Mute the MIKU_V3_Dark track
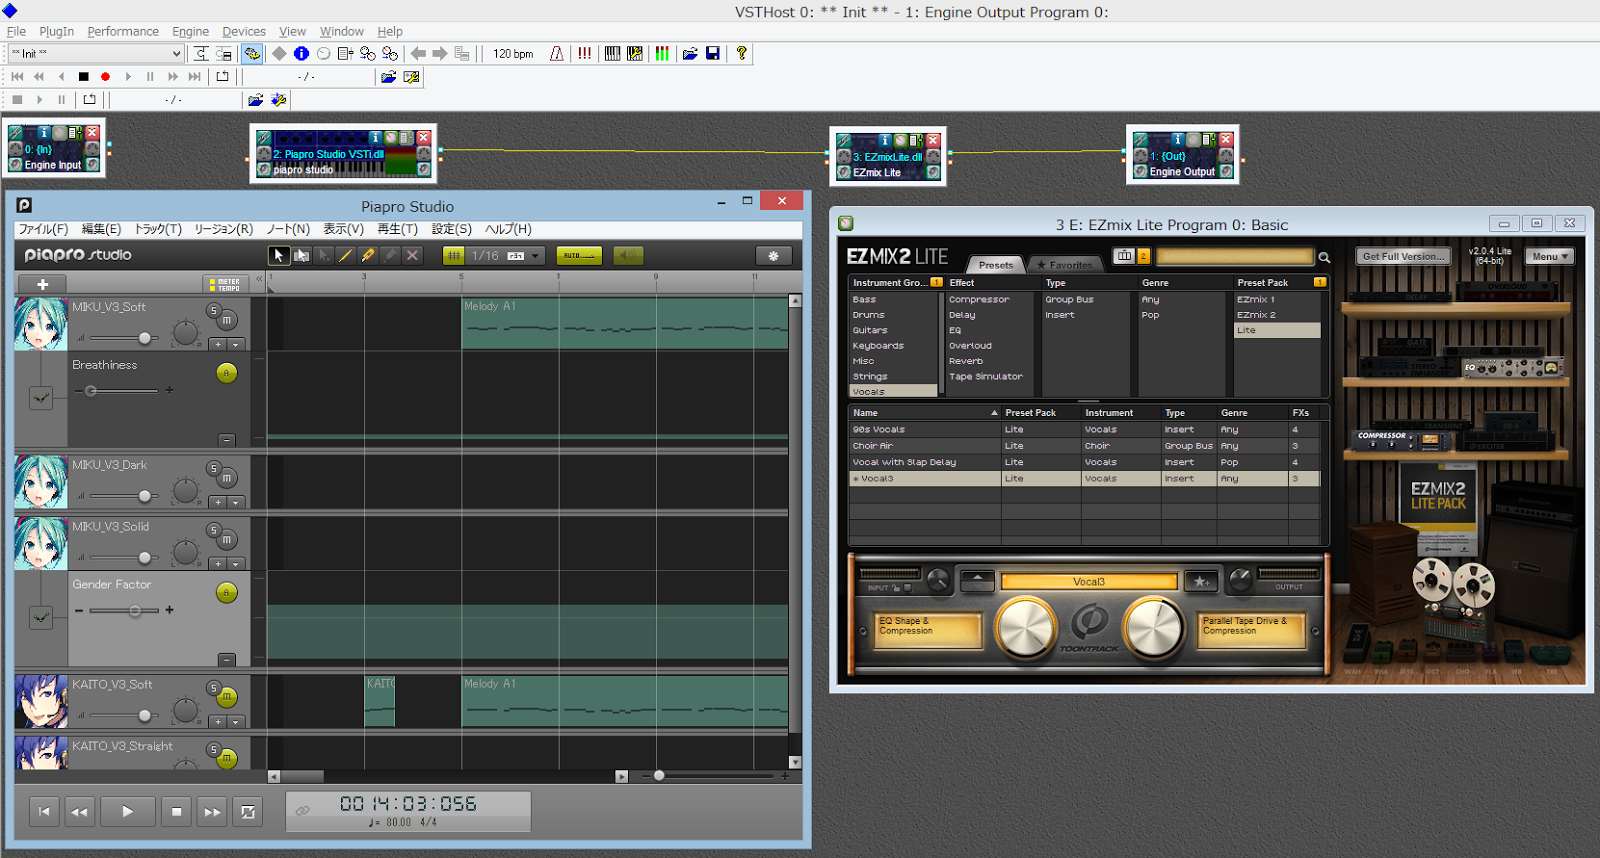Viewport: 1600px width, 858px height. pyautogui.click(x=227, y=478)
